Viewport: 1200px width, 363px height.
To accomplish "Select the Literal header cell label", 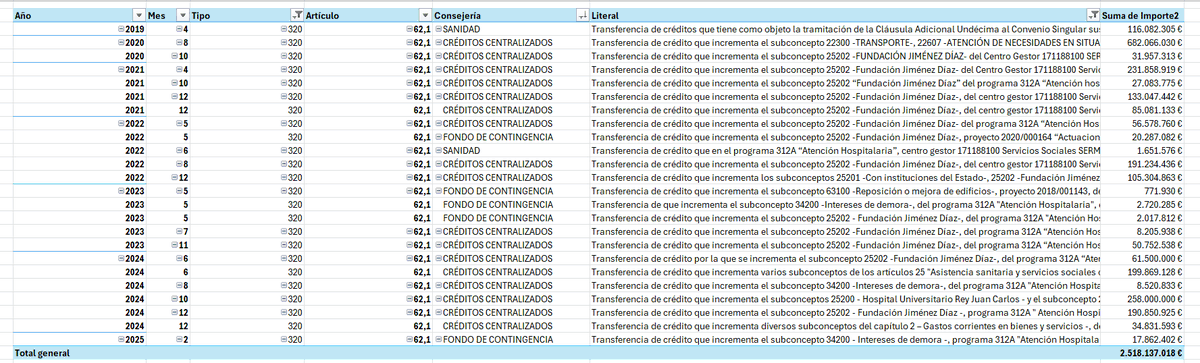I will pyautogui.click(x=604, y=17).
